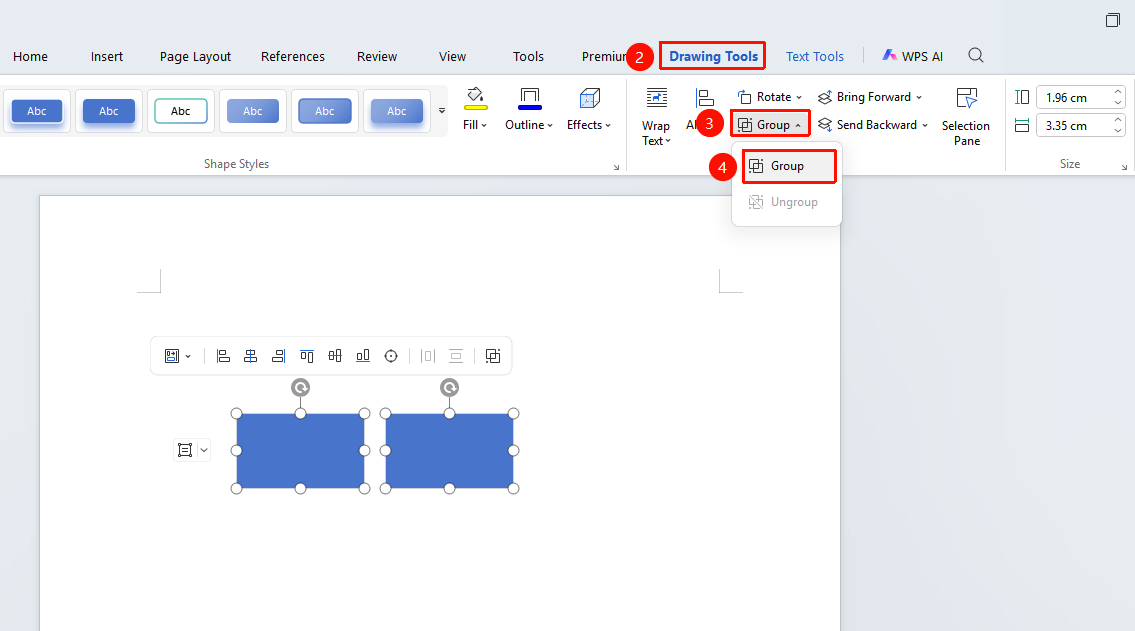Screen dimensions: 1135x631
Task: Expand the Send Backward dropdown arrow
Action: 925,125
